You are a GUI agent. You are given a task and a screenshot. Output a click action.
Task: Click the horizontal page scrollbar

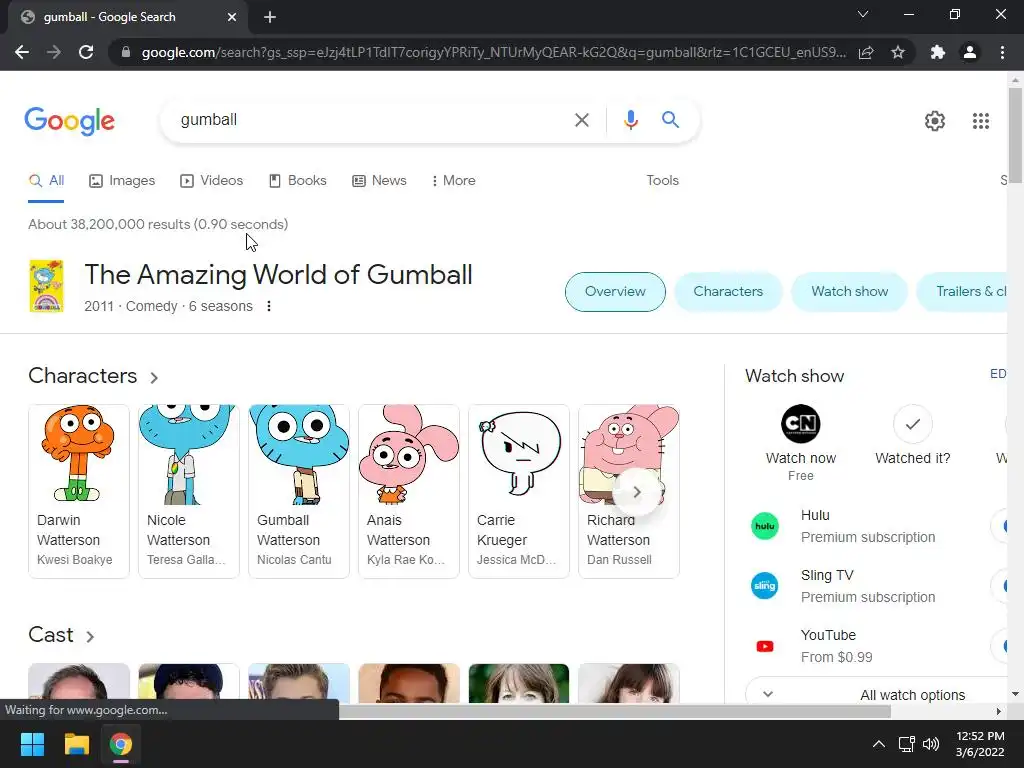coord(615,711)
